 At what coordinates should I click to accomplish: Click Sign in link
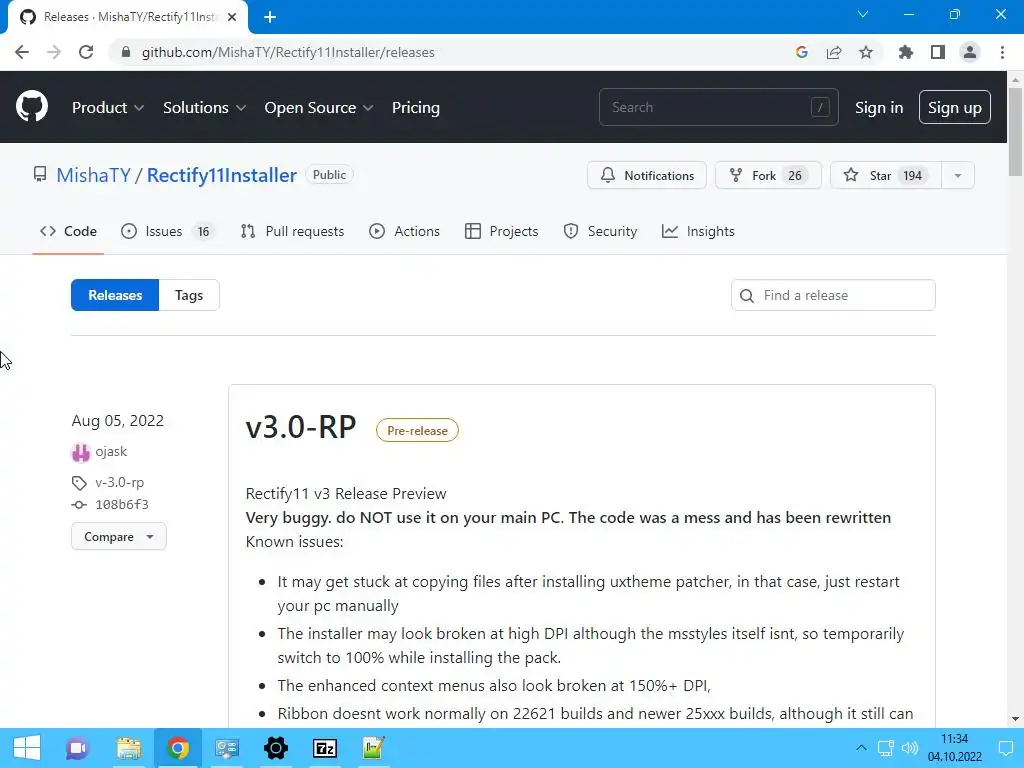click(x=878, y=108)
